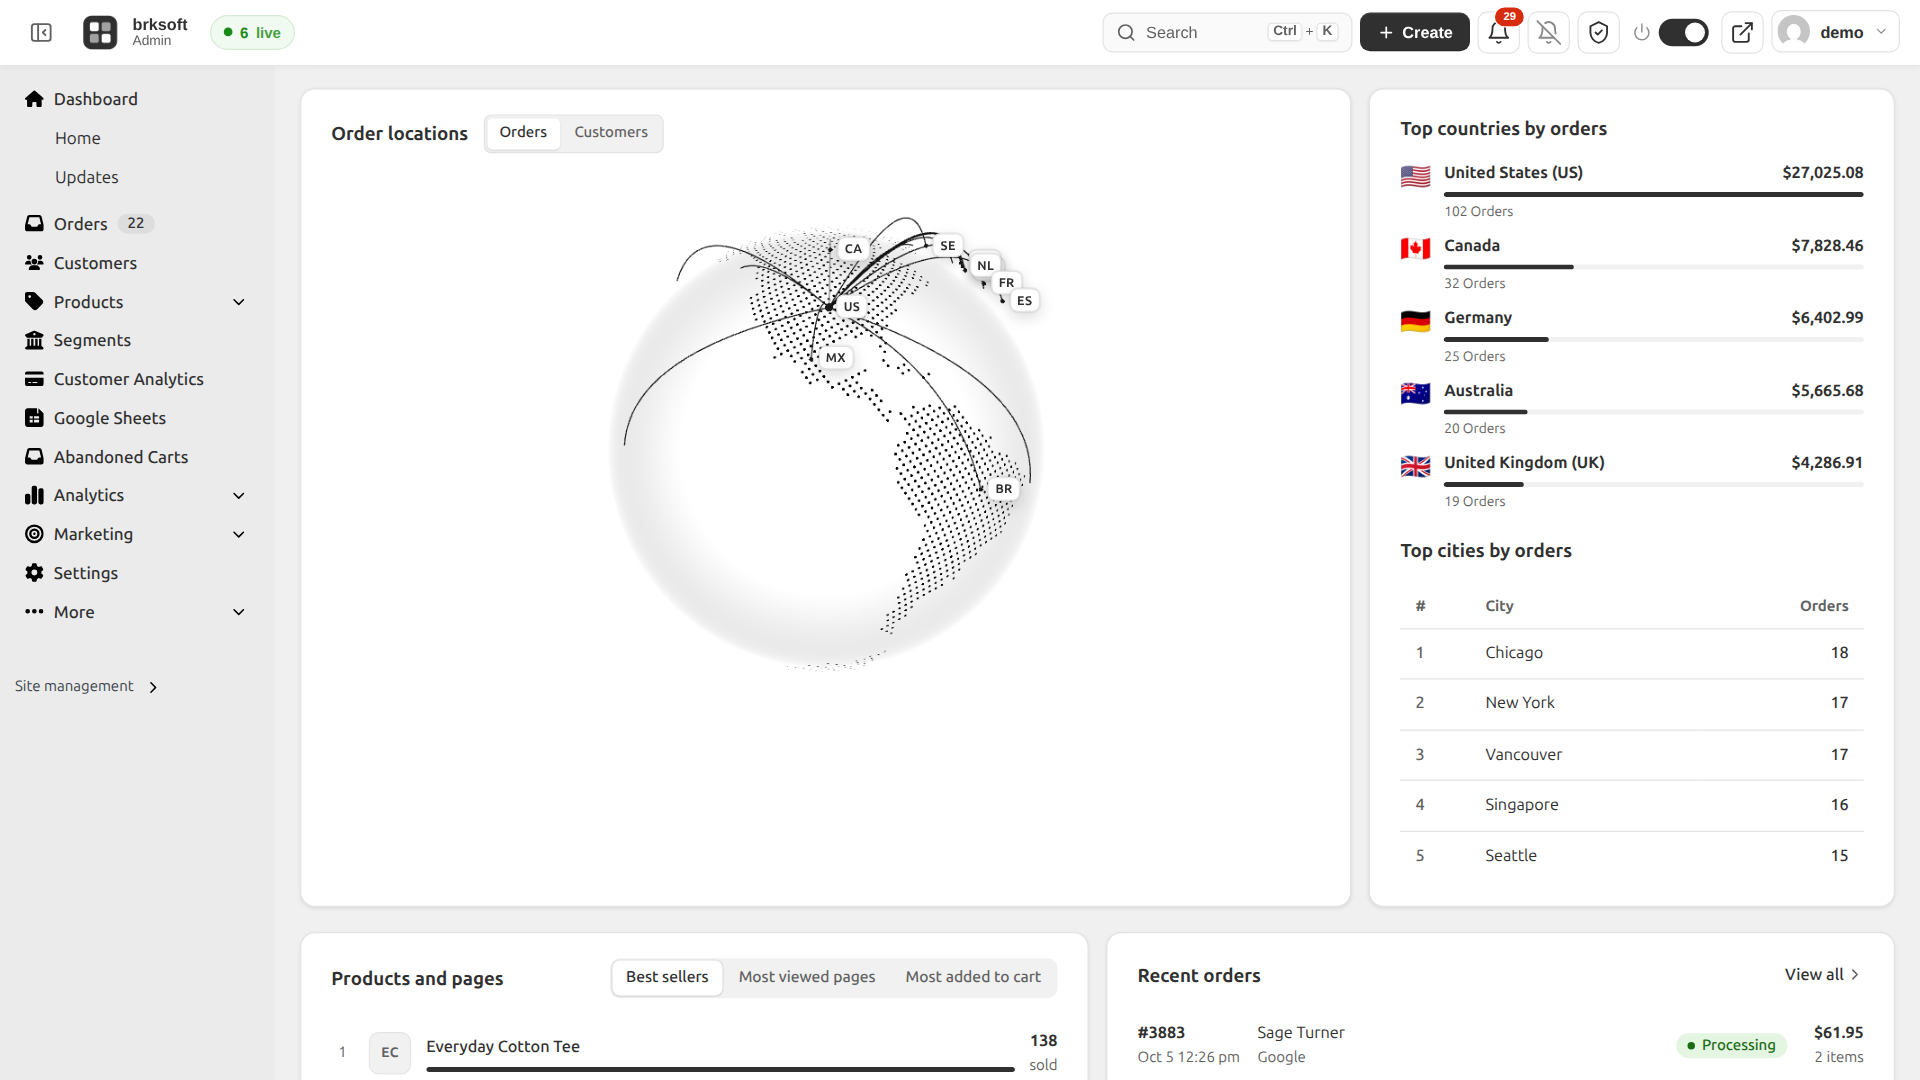Click the BR marker on globe
Image resolution: width=1920 pixels, height=1080 pixels.
(1004, 489)
